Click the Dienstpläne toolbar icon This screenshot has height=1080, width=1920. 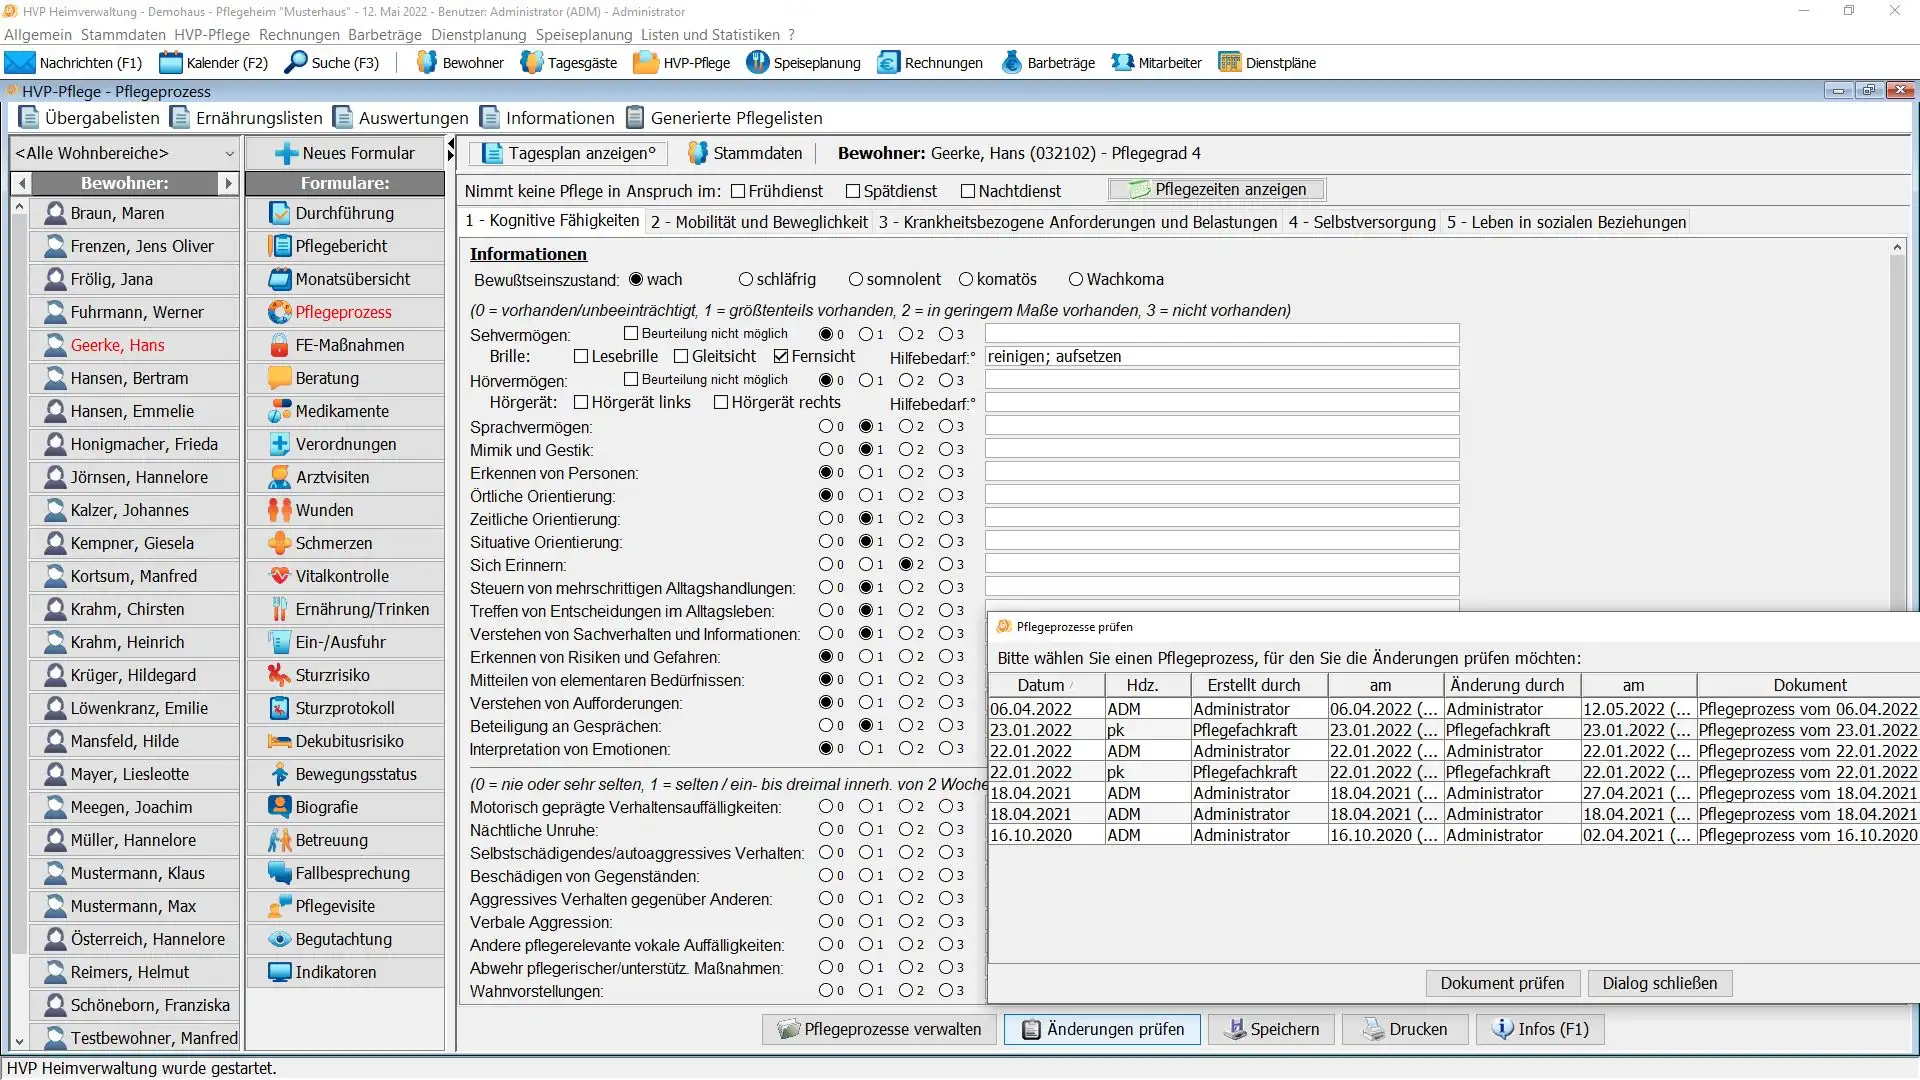point(1229,63)
